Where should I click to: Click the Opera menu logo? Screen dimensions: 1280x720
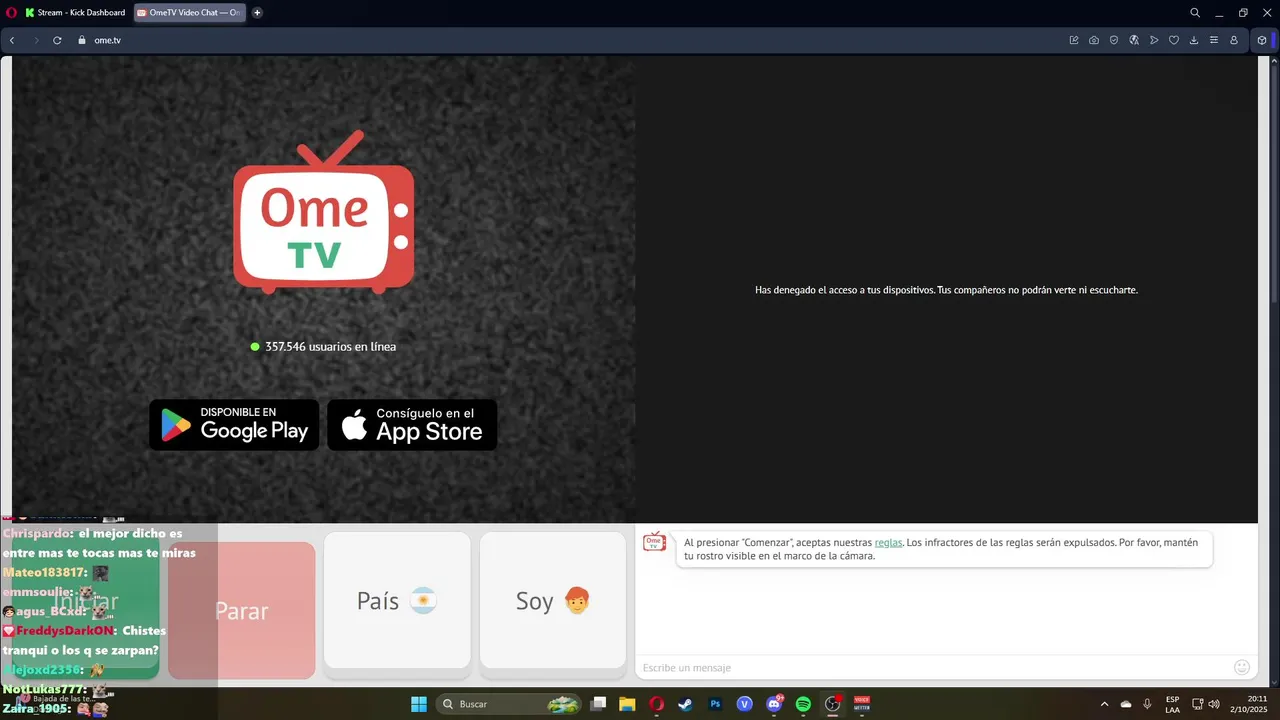[x=9, y=12]
